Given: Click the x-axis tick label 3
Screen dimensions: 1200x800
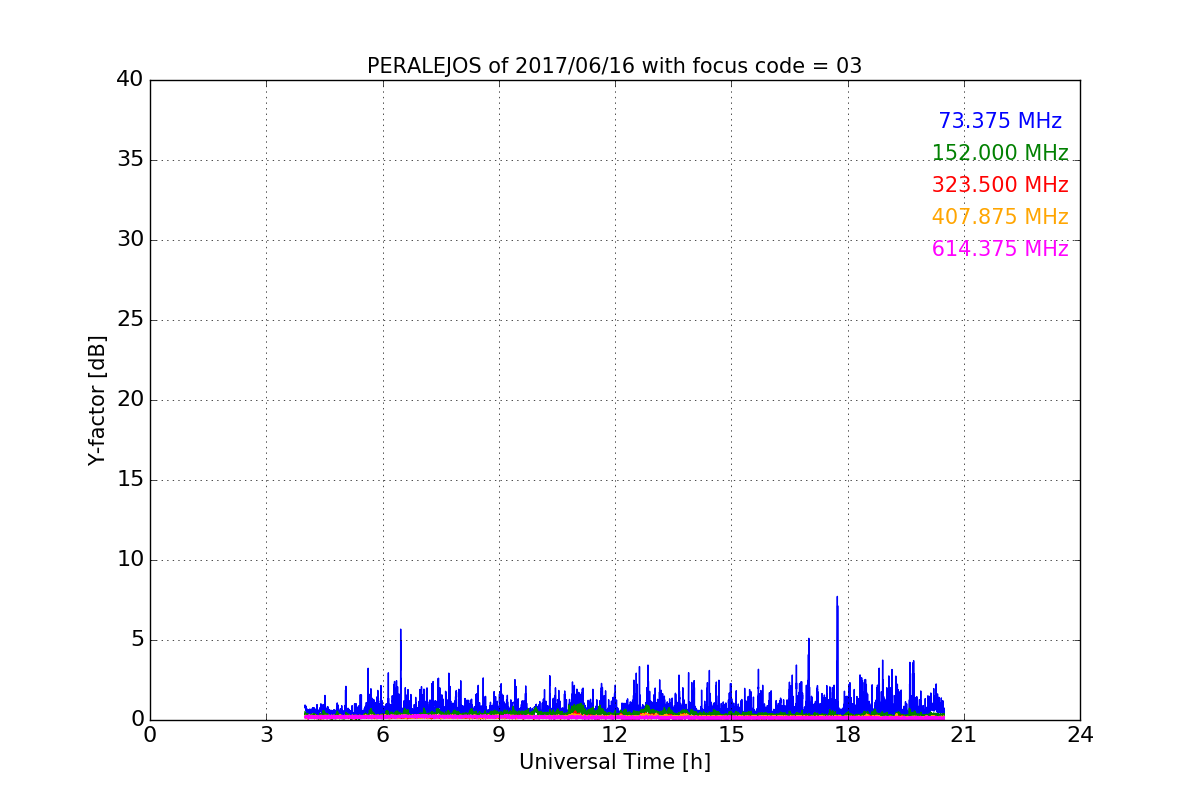Looking at the screenshot, I should [x=266, y=735].
